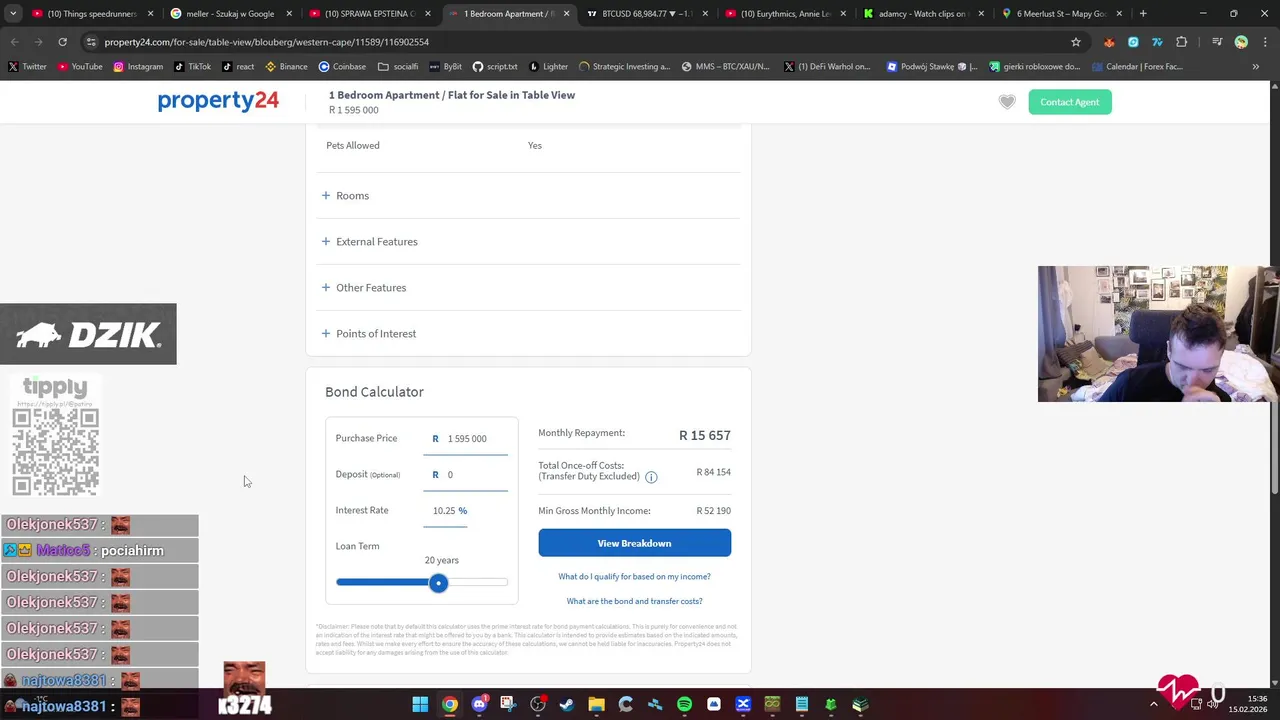The width and height of the screenshot is (1280, 720).
Task: Click the property24 logo
Action: tap(218, 101)
